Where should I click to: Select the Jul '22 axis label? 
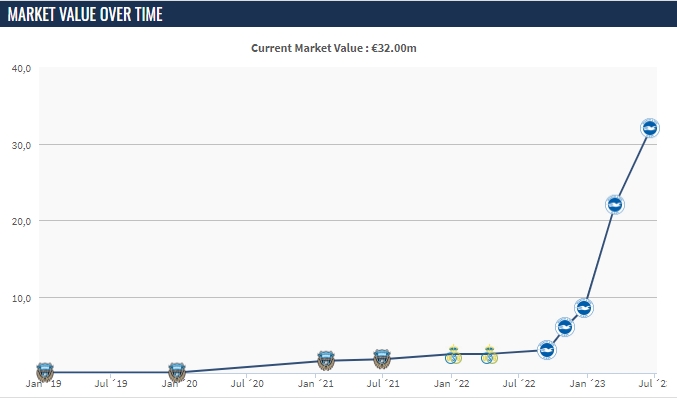[x=519, y=383]
